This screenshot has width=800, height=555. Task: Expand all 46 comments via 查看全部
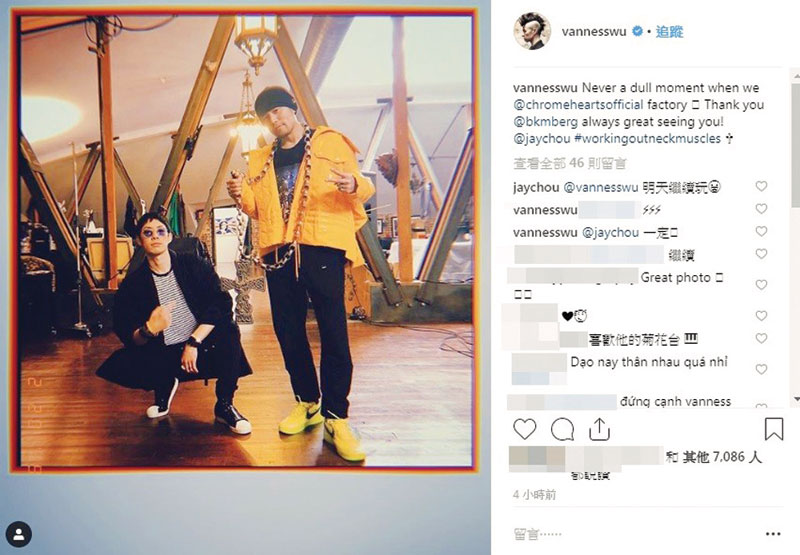[569, 163]
